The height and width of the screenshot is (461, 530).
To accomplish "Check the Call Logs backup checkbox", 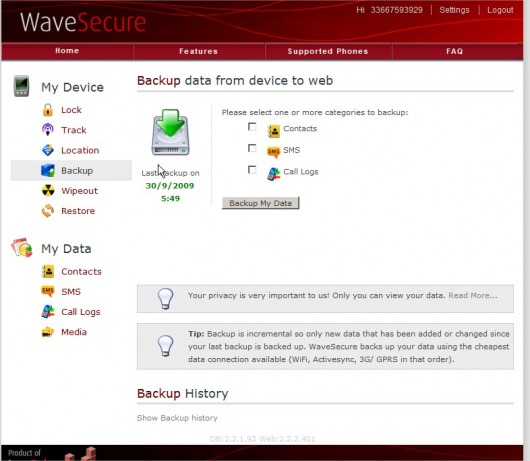I will point(252,170).
